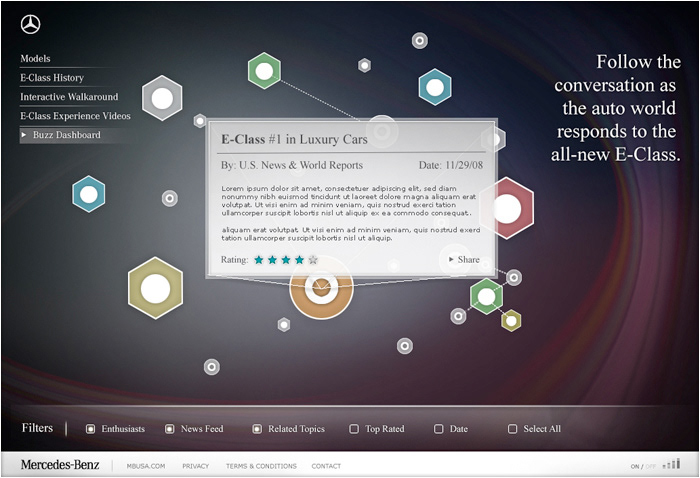Screen dimensions: 700x478
Task: Select the small olive hexagon node
Action: pyautogui.click(x=511, y=320)
